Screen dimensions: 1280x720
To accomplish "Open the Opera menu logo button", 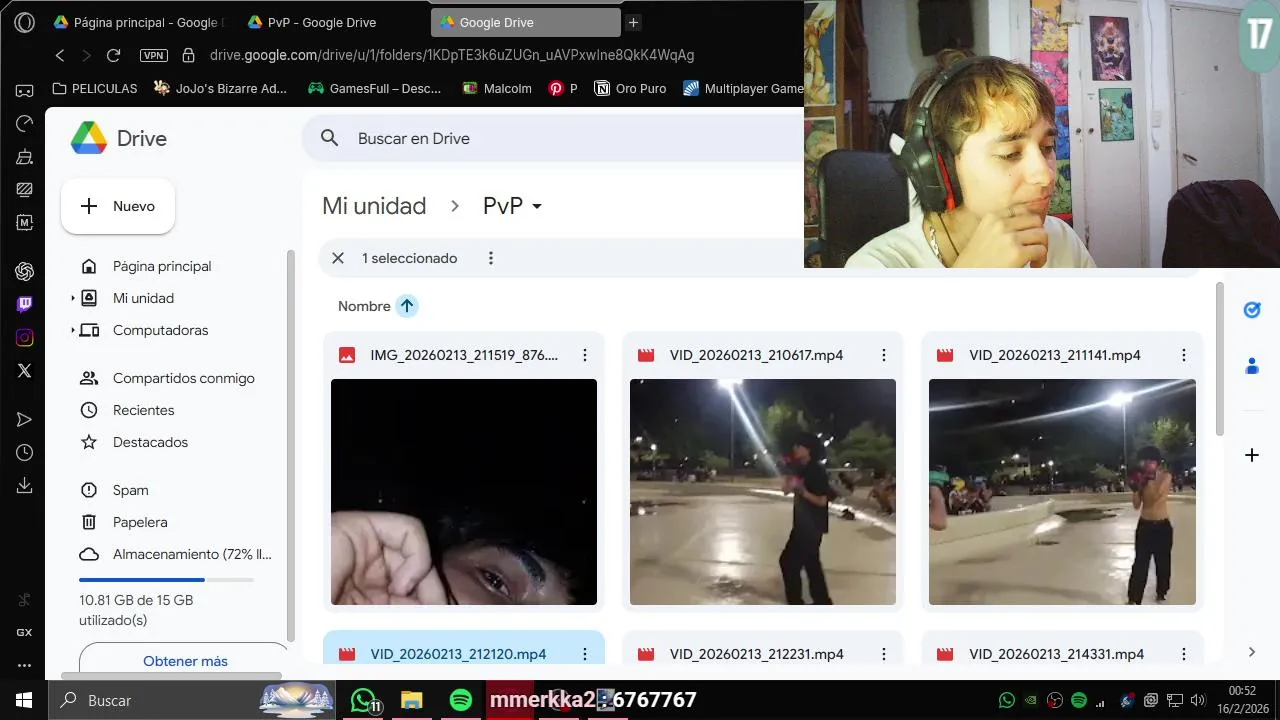I will (24, 22).
